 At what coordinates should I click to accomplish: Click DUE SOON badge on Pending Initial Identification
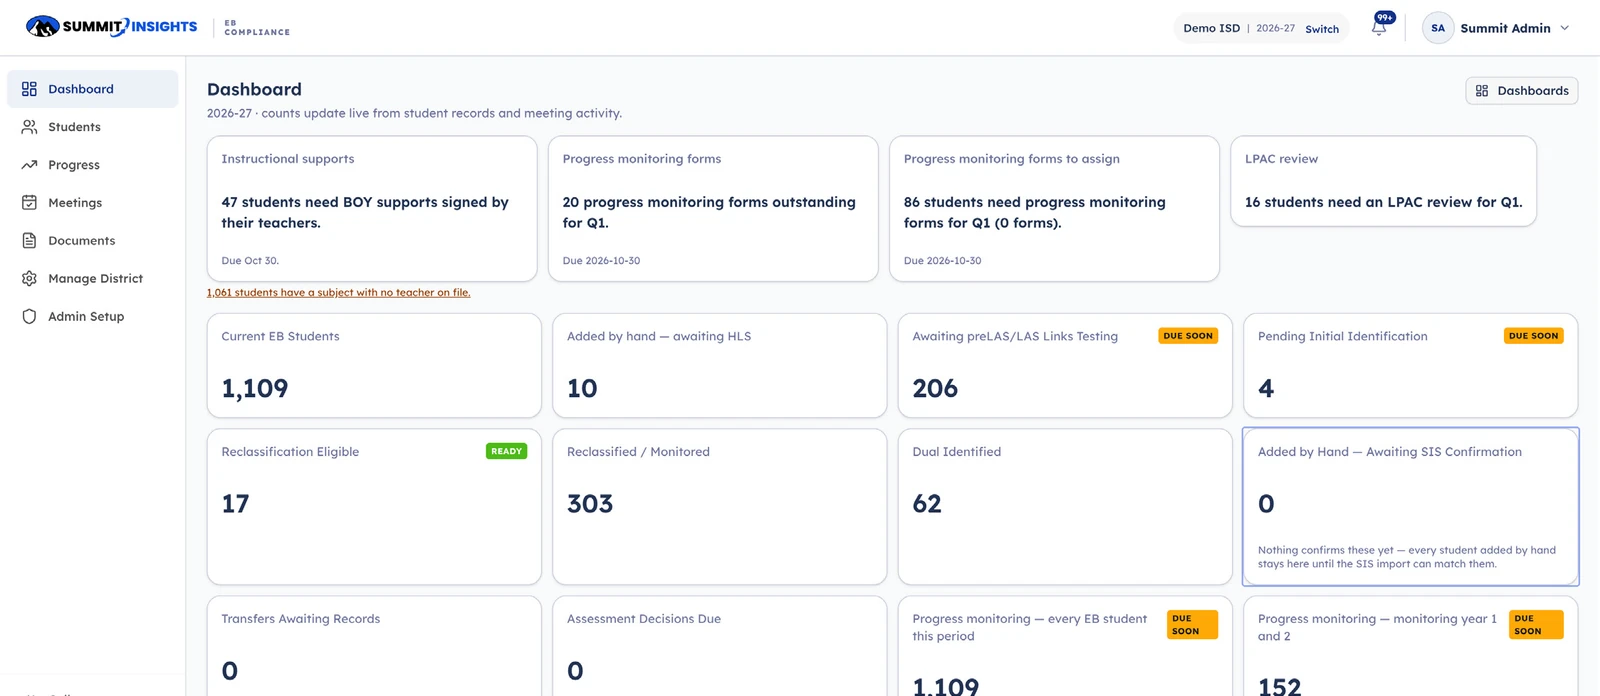tap(1534, 336)
